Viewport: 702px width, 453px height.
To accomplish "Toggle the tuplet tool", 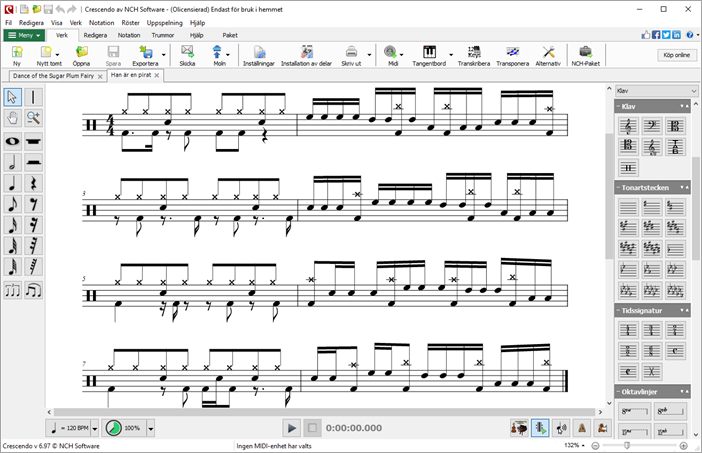I will click(x=13, y=291).
